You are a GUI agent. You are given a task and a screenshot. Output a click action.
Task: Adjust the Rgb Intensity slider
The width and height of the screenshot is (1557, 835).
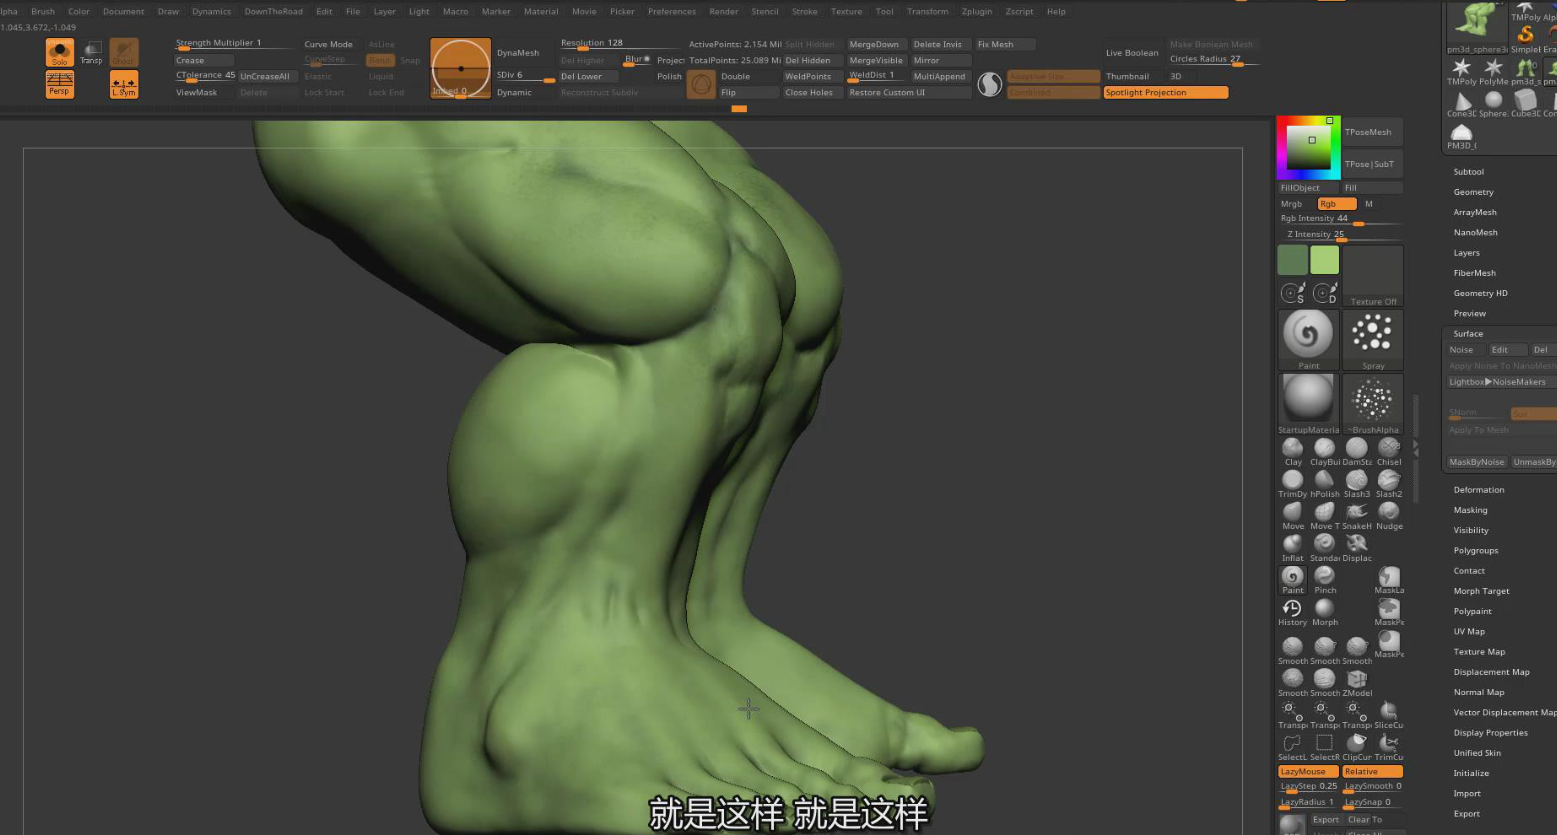tap(1340, 219)
